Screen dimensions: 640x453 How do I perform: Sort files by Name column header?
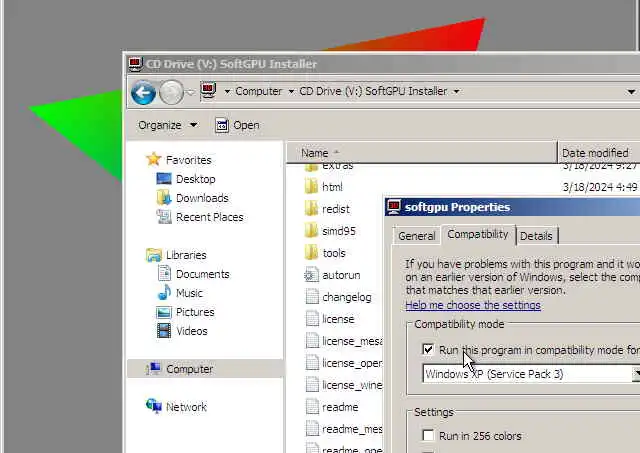coord(422,153)
